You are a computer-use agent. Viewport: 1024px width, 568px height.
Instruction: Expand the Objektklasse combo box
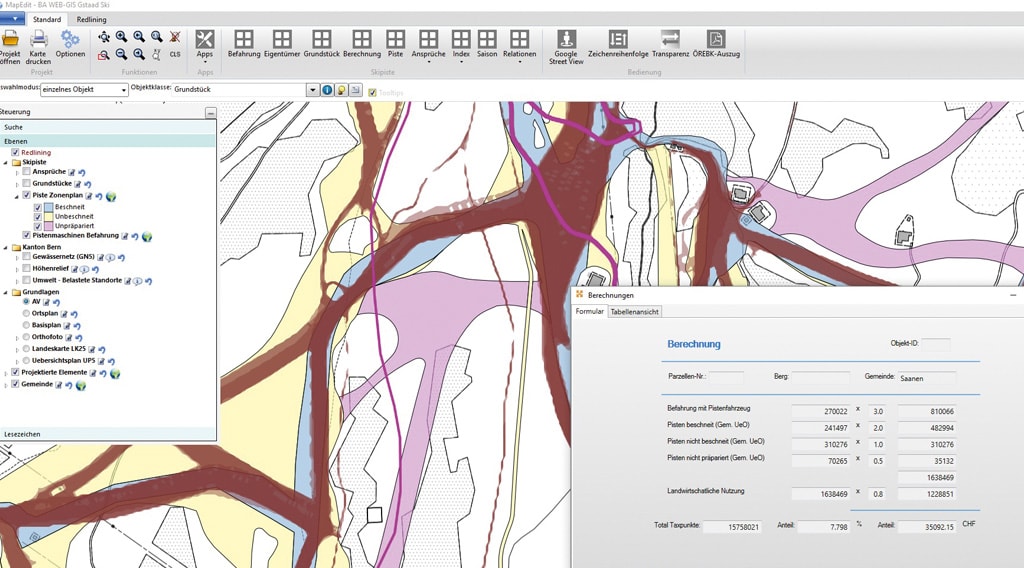(312, 90)
